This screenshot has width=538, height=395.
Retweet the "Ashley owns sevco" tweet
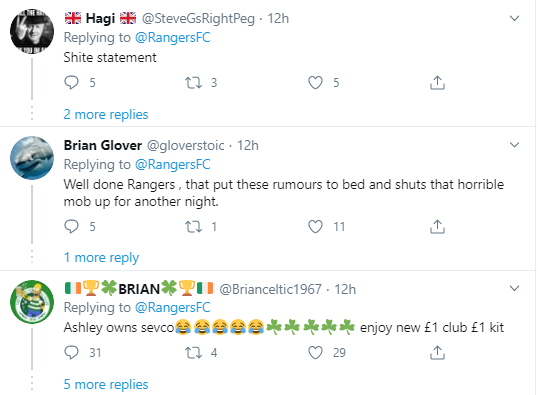pyautogui.click(x=194, y=352)
